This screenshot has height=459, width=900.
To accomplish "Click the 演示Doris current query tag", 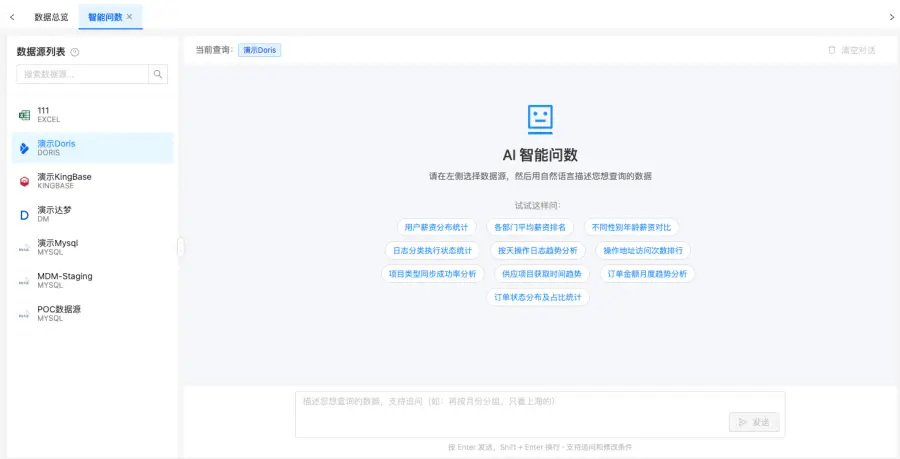I will [x=259, y=50].
